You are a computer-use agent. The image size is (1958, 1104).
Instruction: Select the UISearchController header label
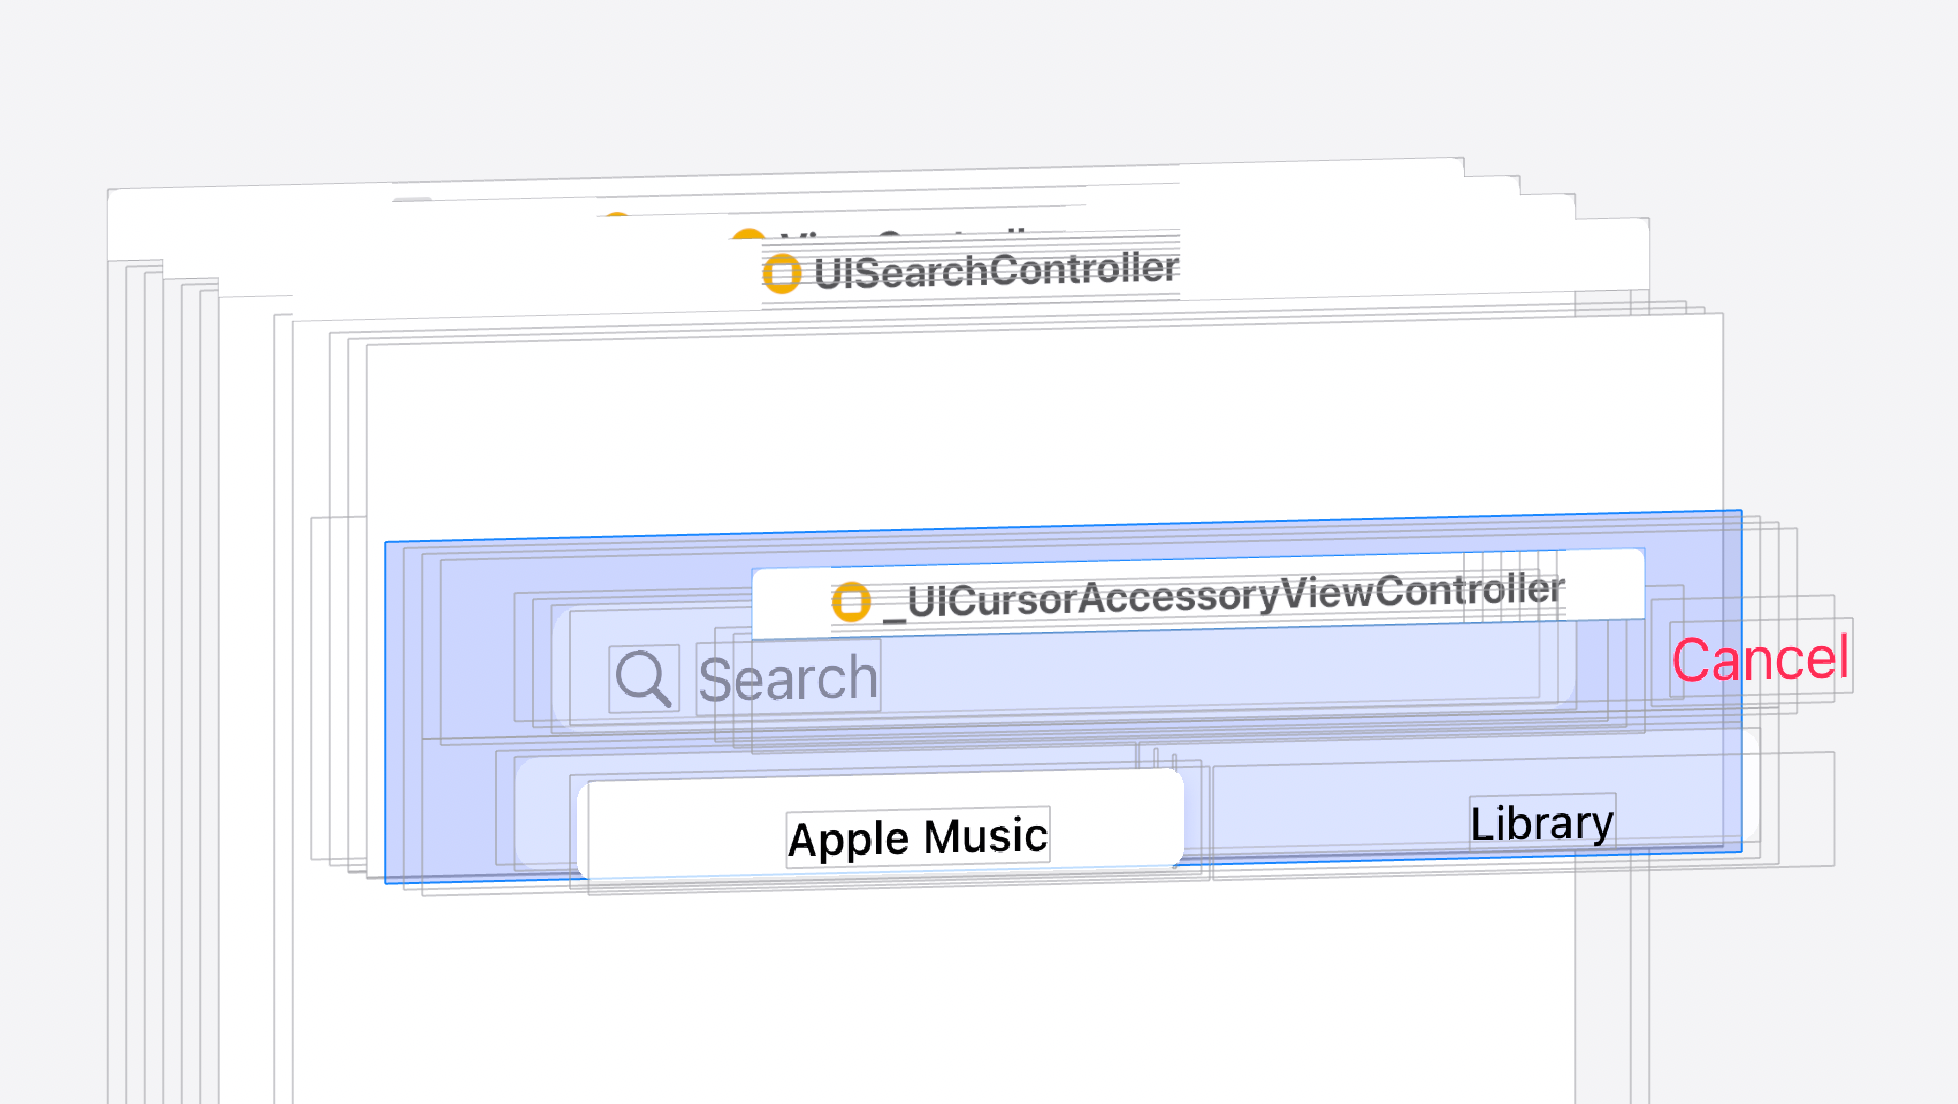(995, 271)
